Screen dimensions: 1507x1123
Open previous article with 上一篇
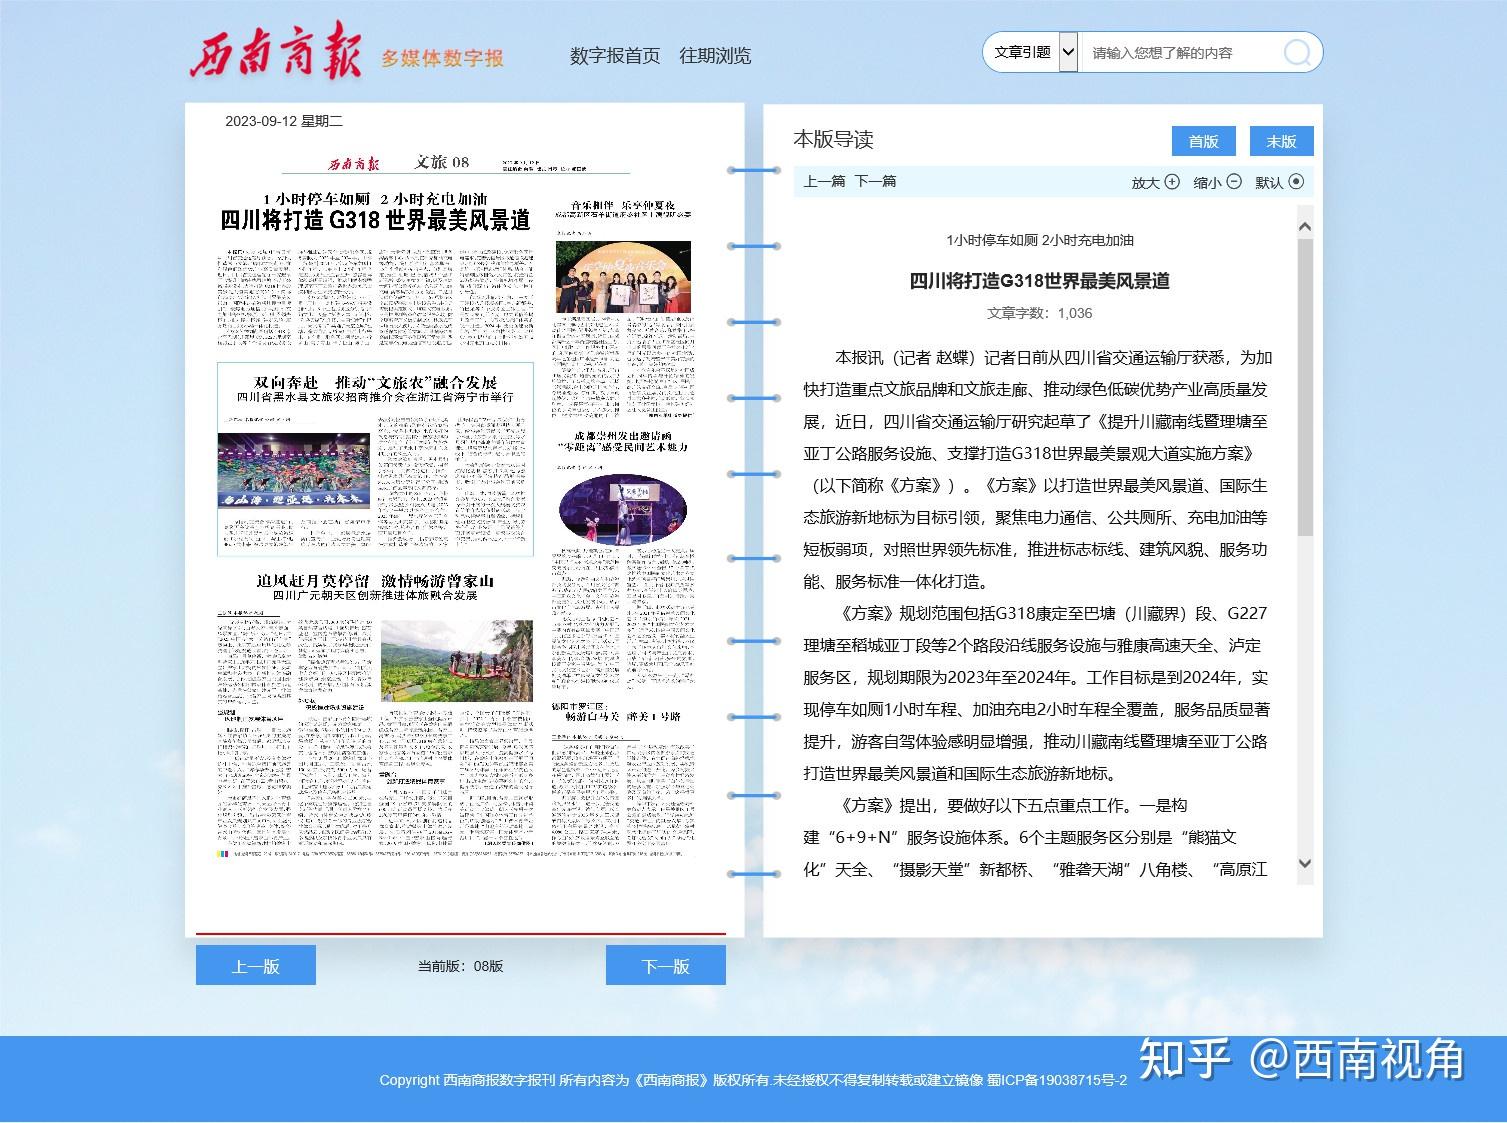823,181
